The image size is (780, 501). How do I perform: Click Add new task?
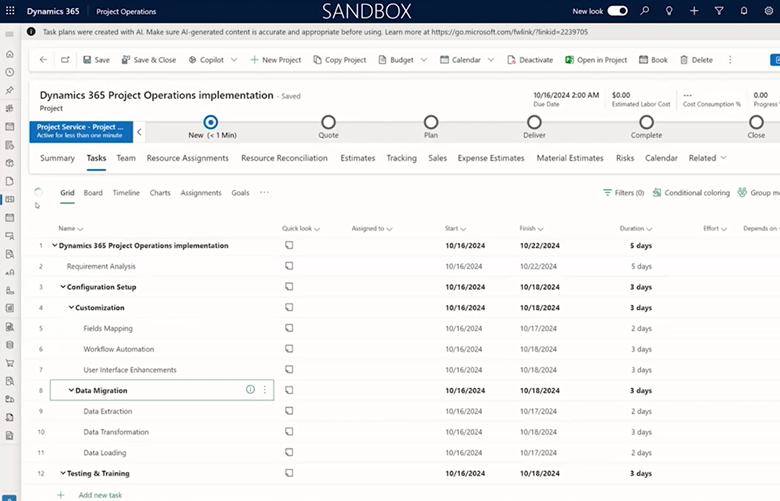coord(100,495)
